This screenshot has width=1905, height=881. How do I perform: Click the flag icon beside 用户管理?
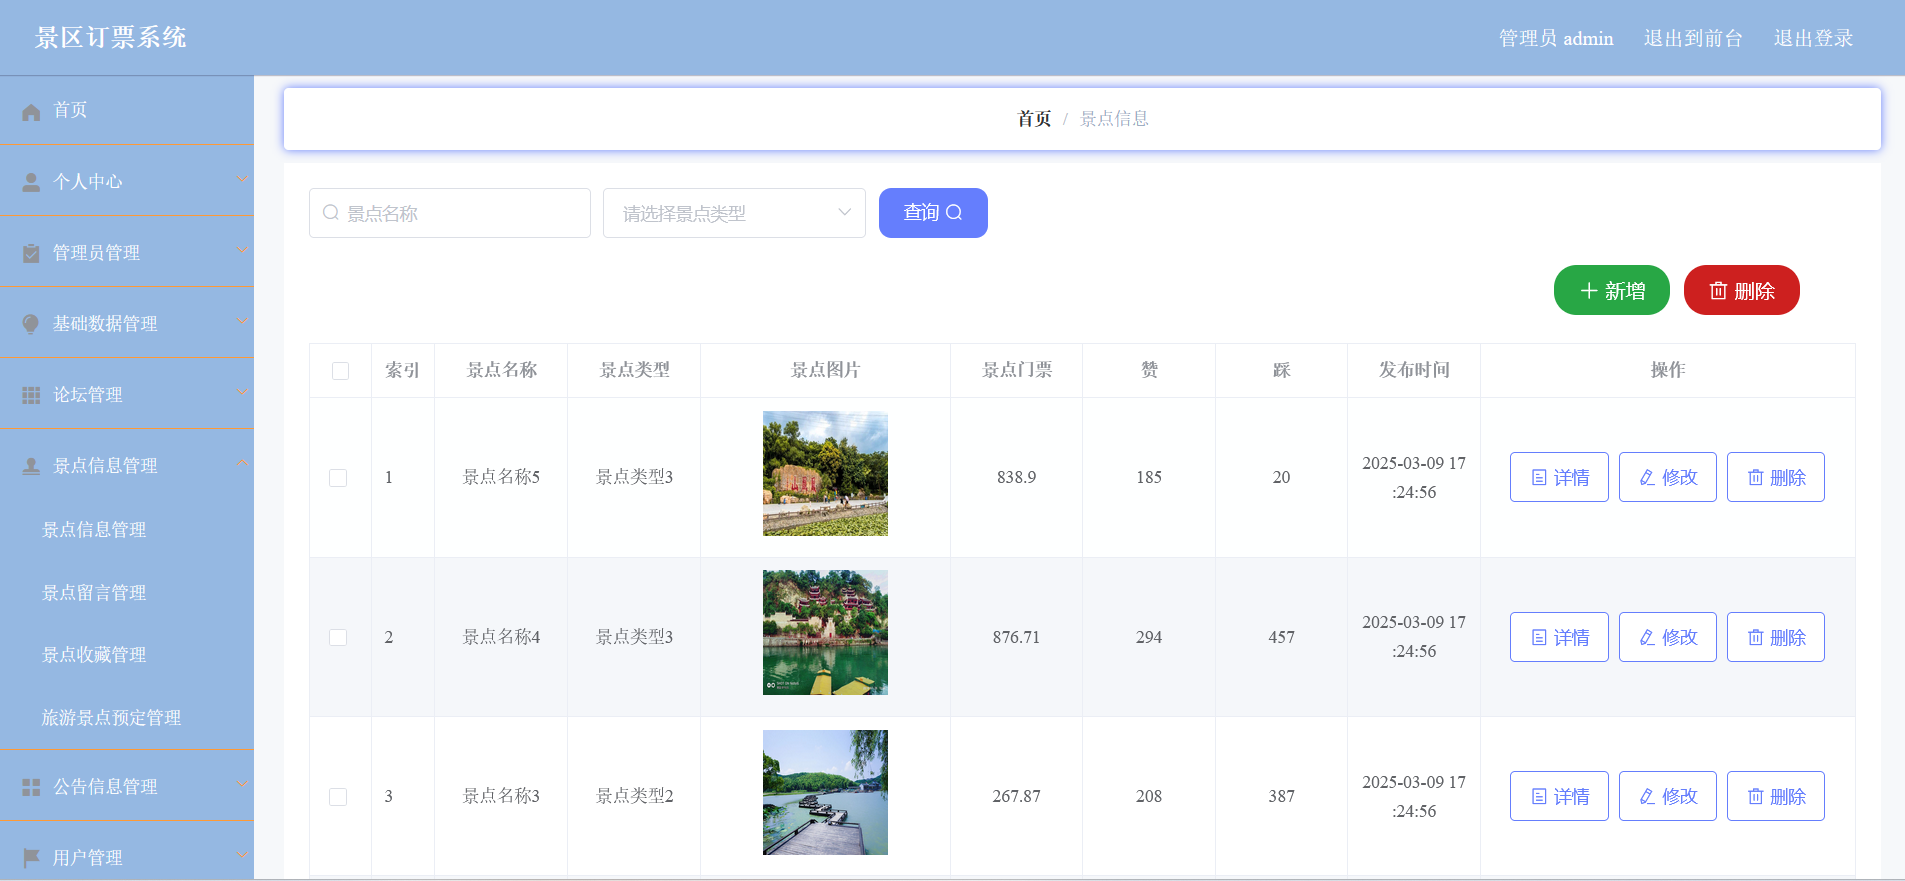point(31,858)
